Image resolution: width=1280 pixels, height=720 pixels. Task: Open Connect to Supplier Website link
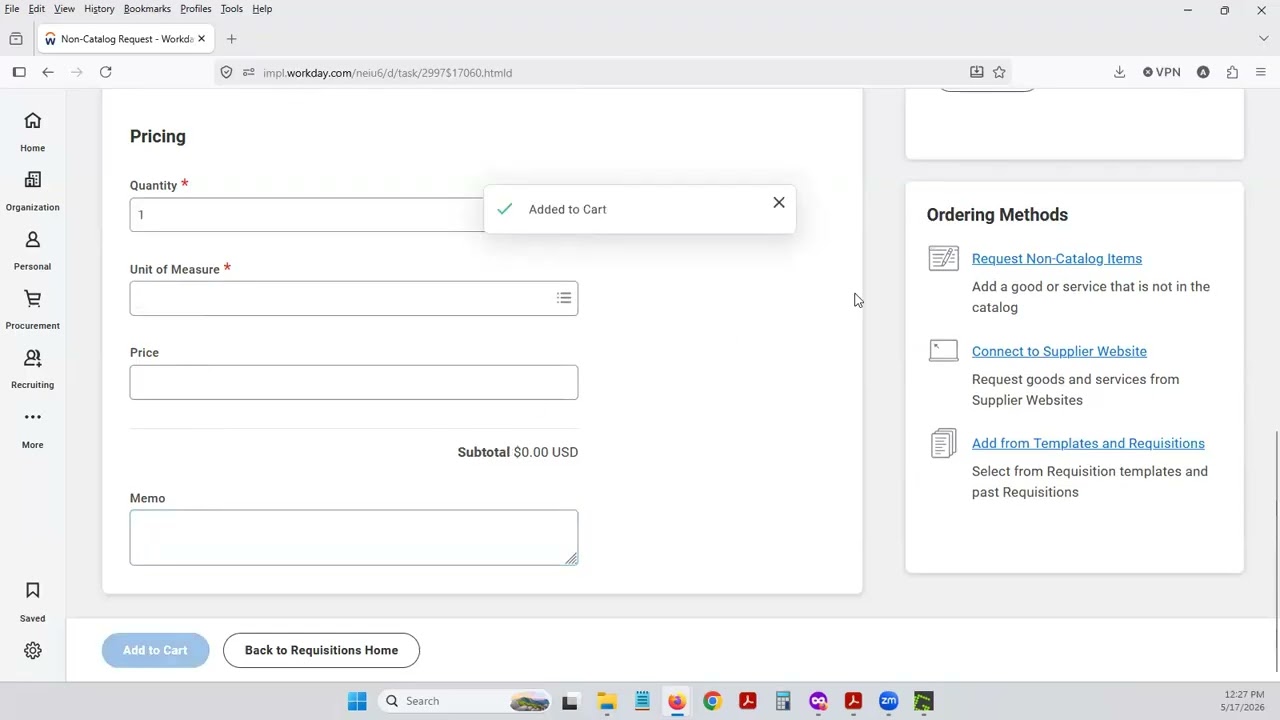(x=1059, y=351)
